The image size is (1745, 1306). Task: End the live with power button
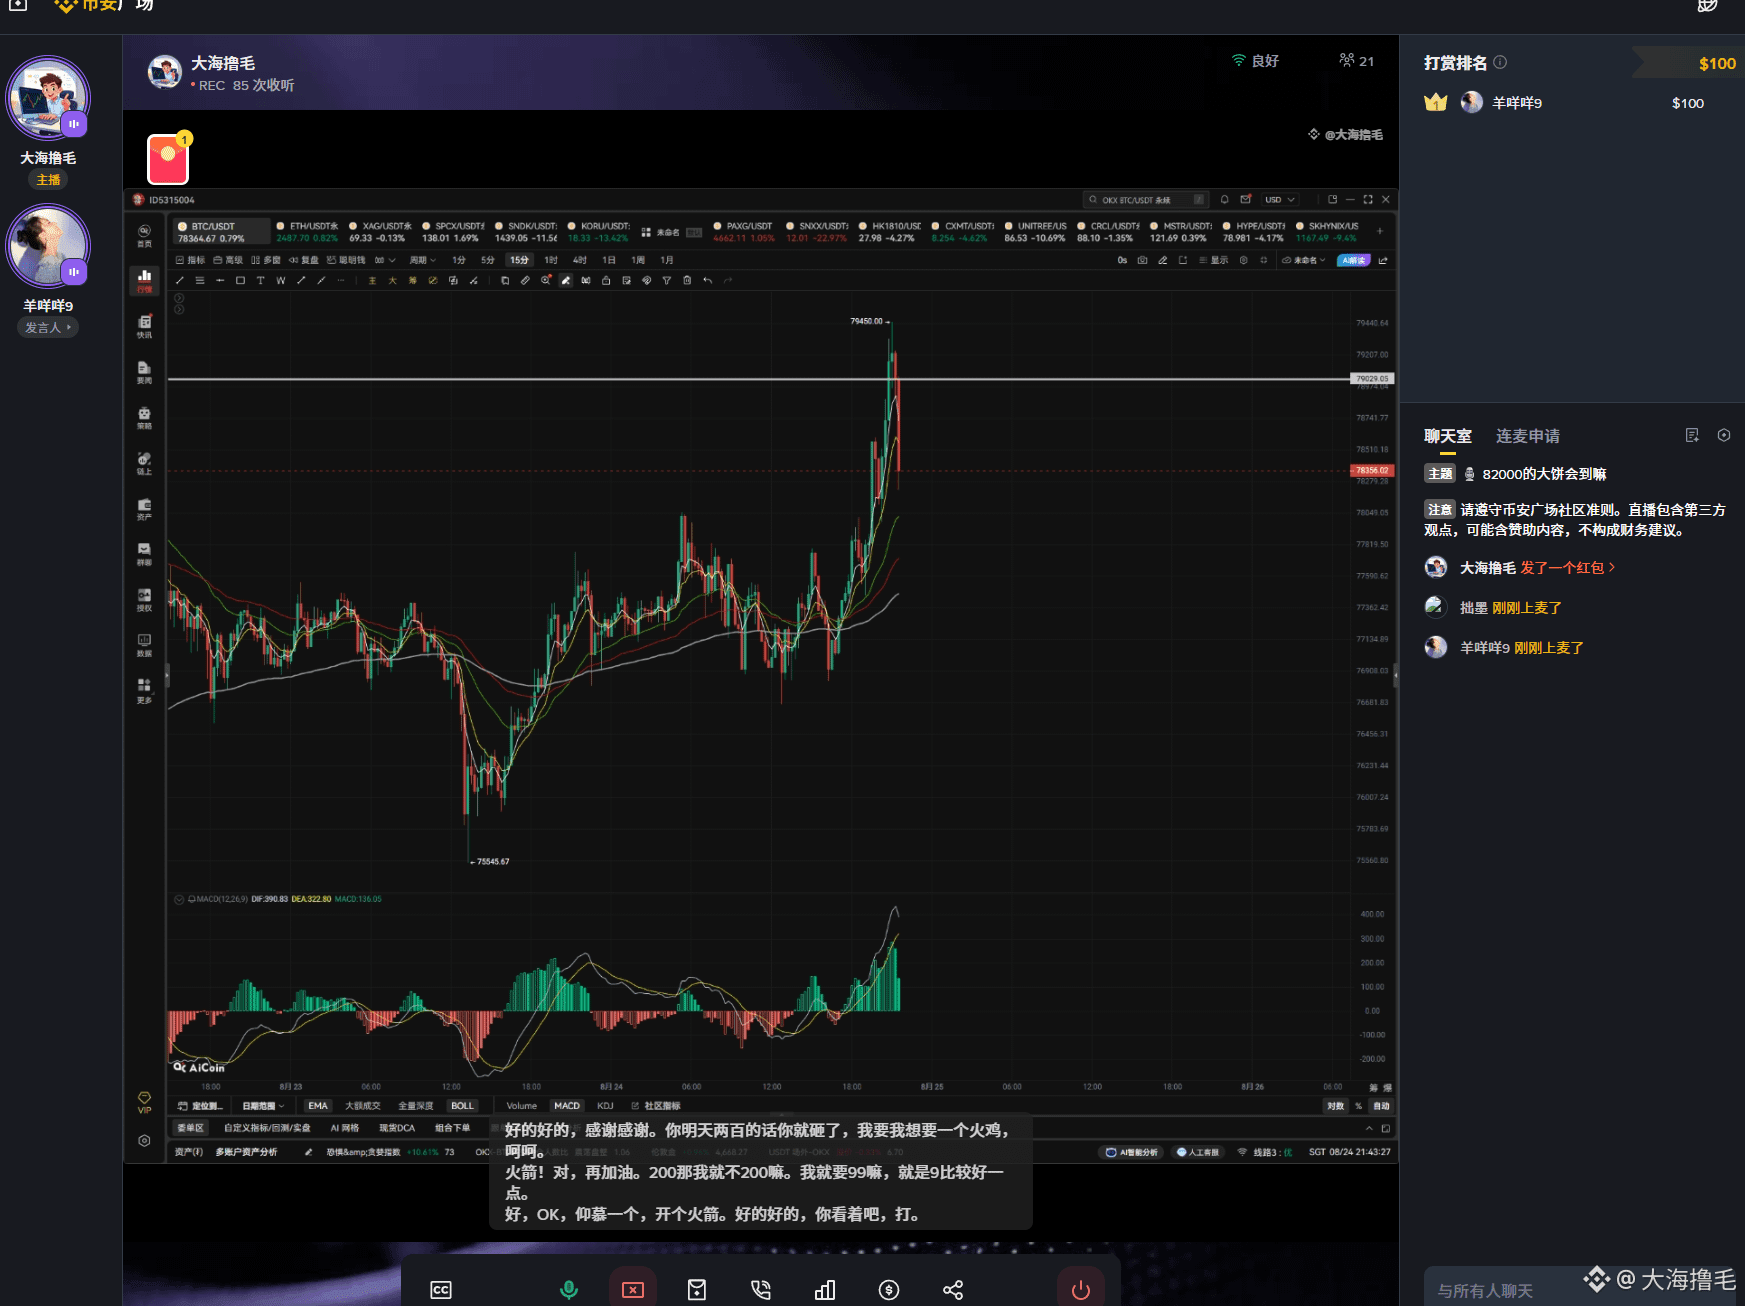1081,1290
